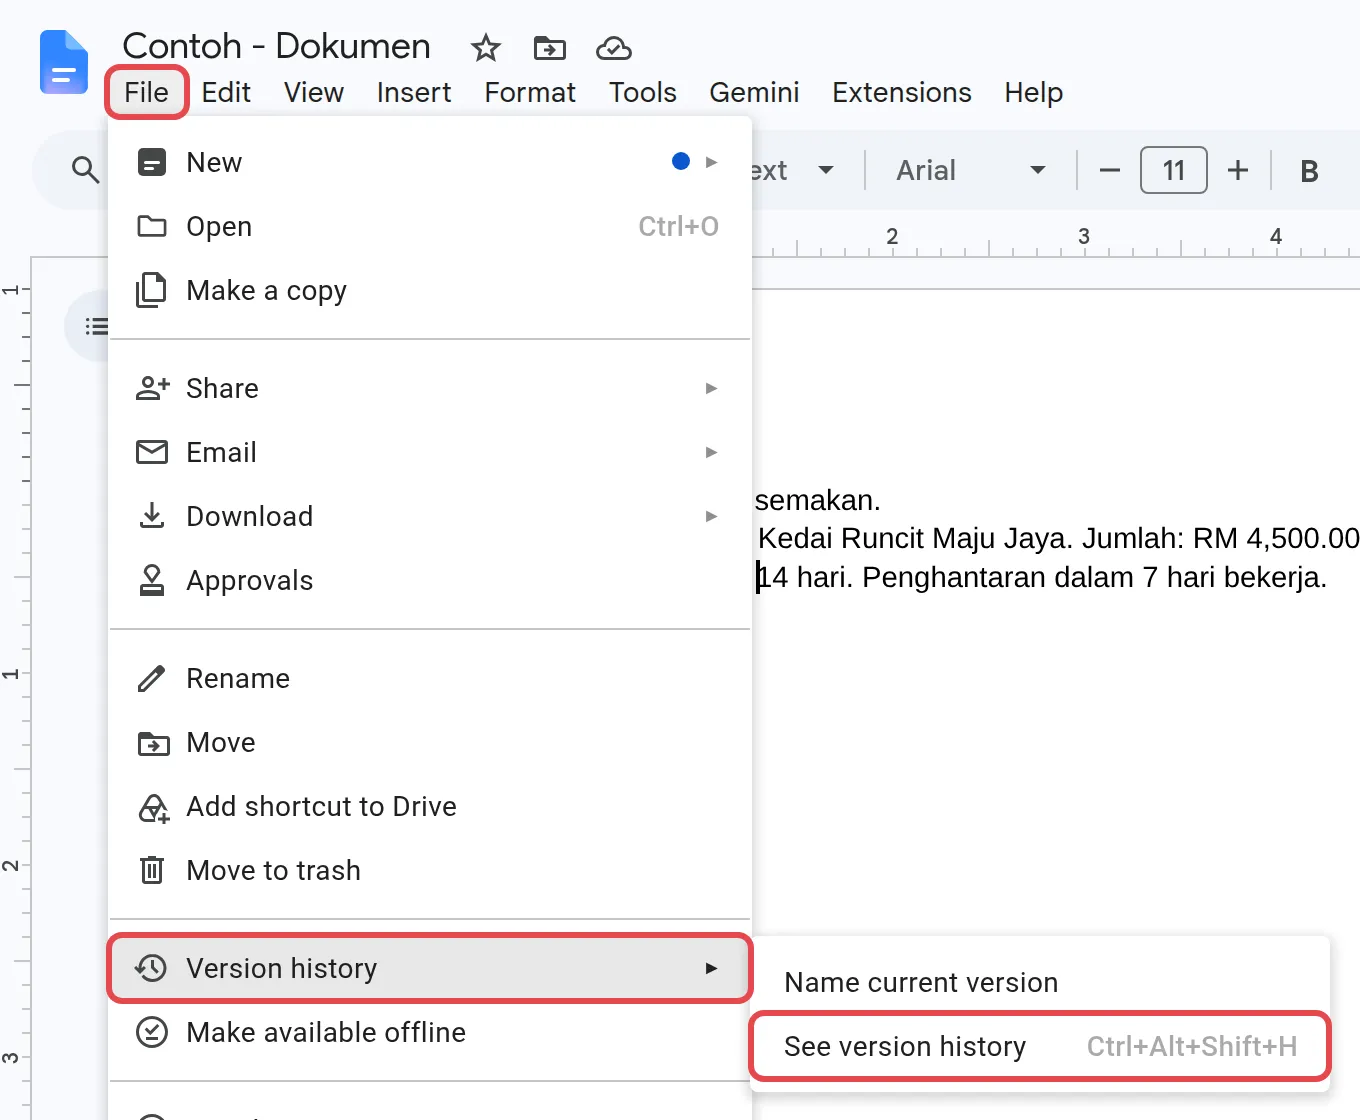Screen dimensions: 1360x1120
Task: Open the Help menu
Action: (x=1034, y=92)
